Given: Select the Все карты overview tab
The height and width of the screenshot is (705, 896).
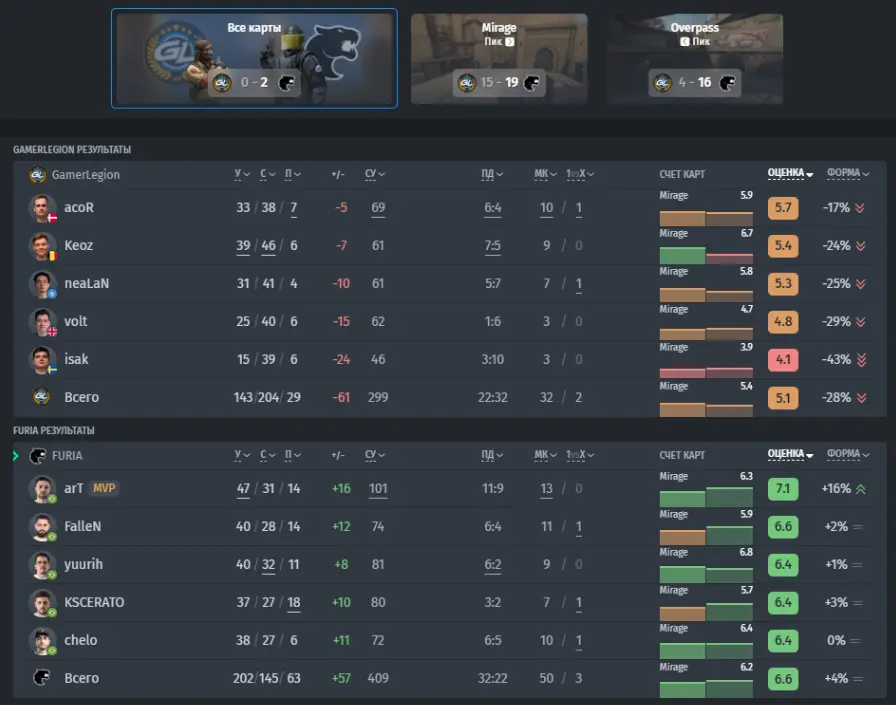Looking at the screenshot, I should coord(254,58).
